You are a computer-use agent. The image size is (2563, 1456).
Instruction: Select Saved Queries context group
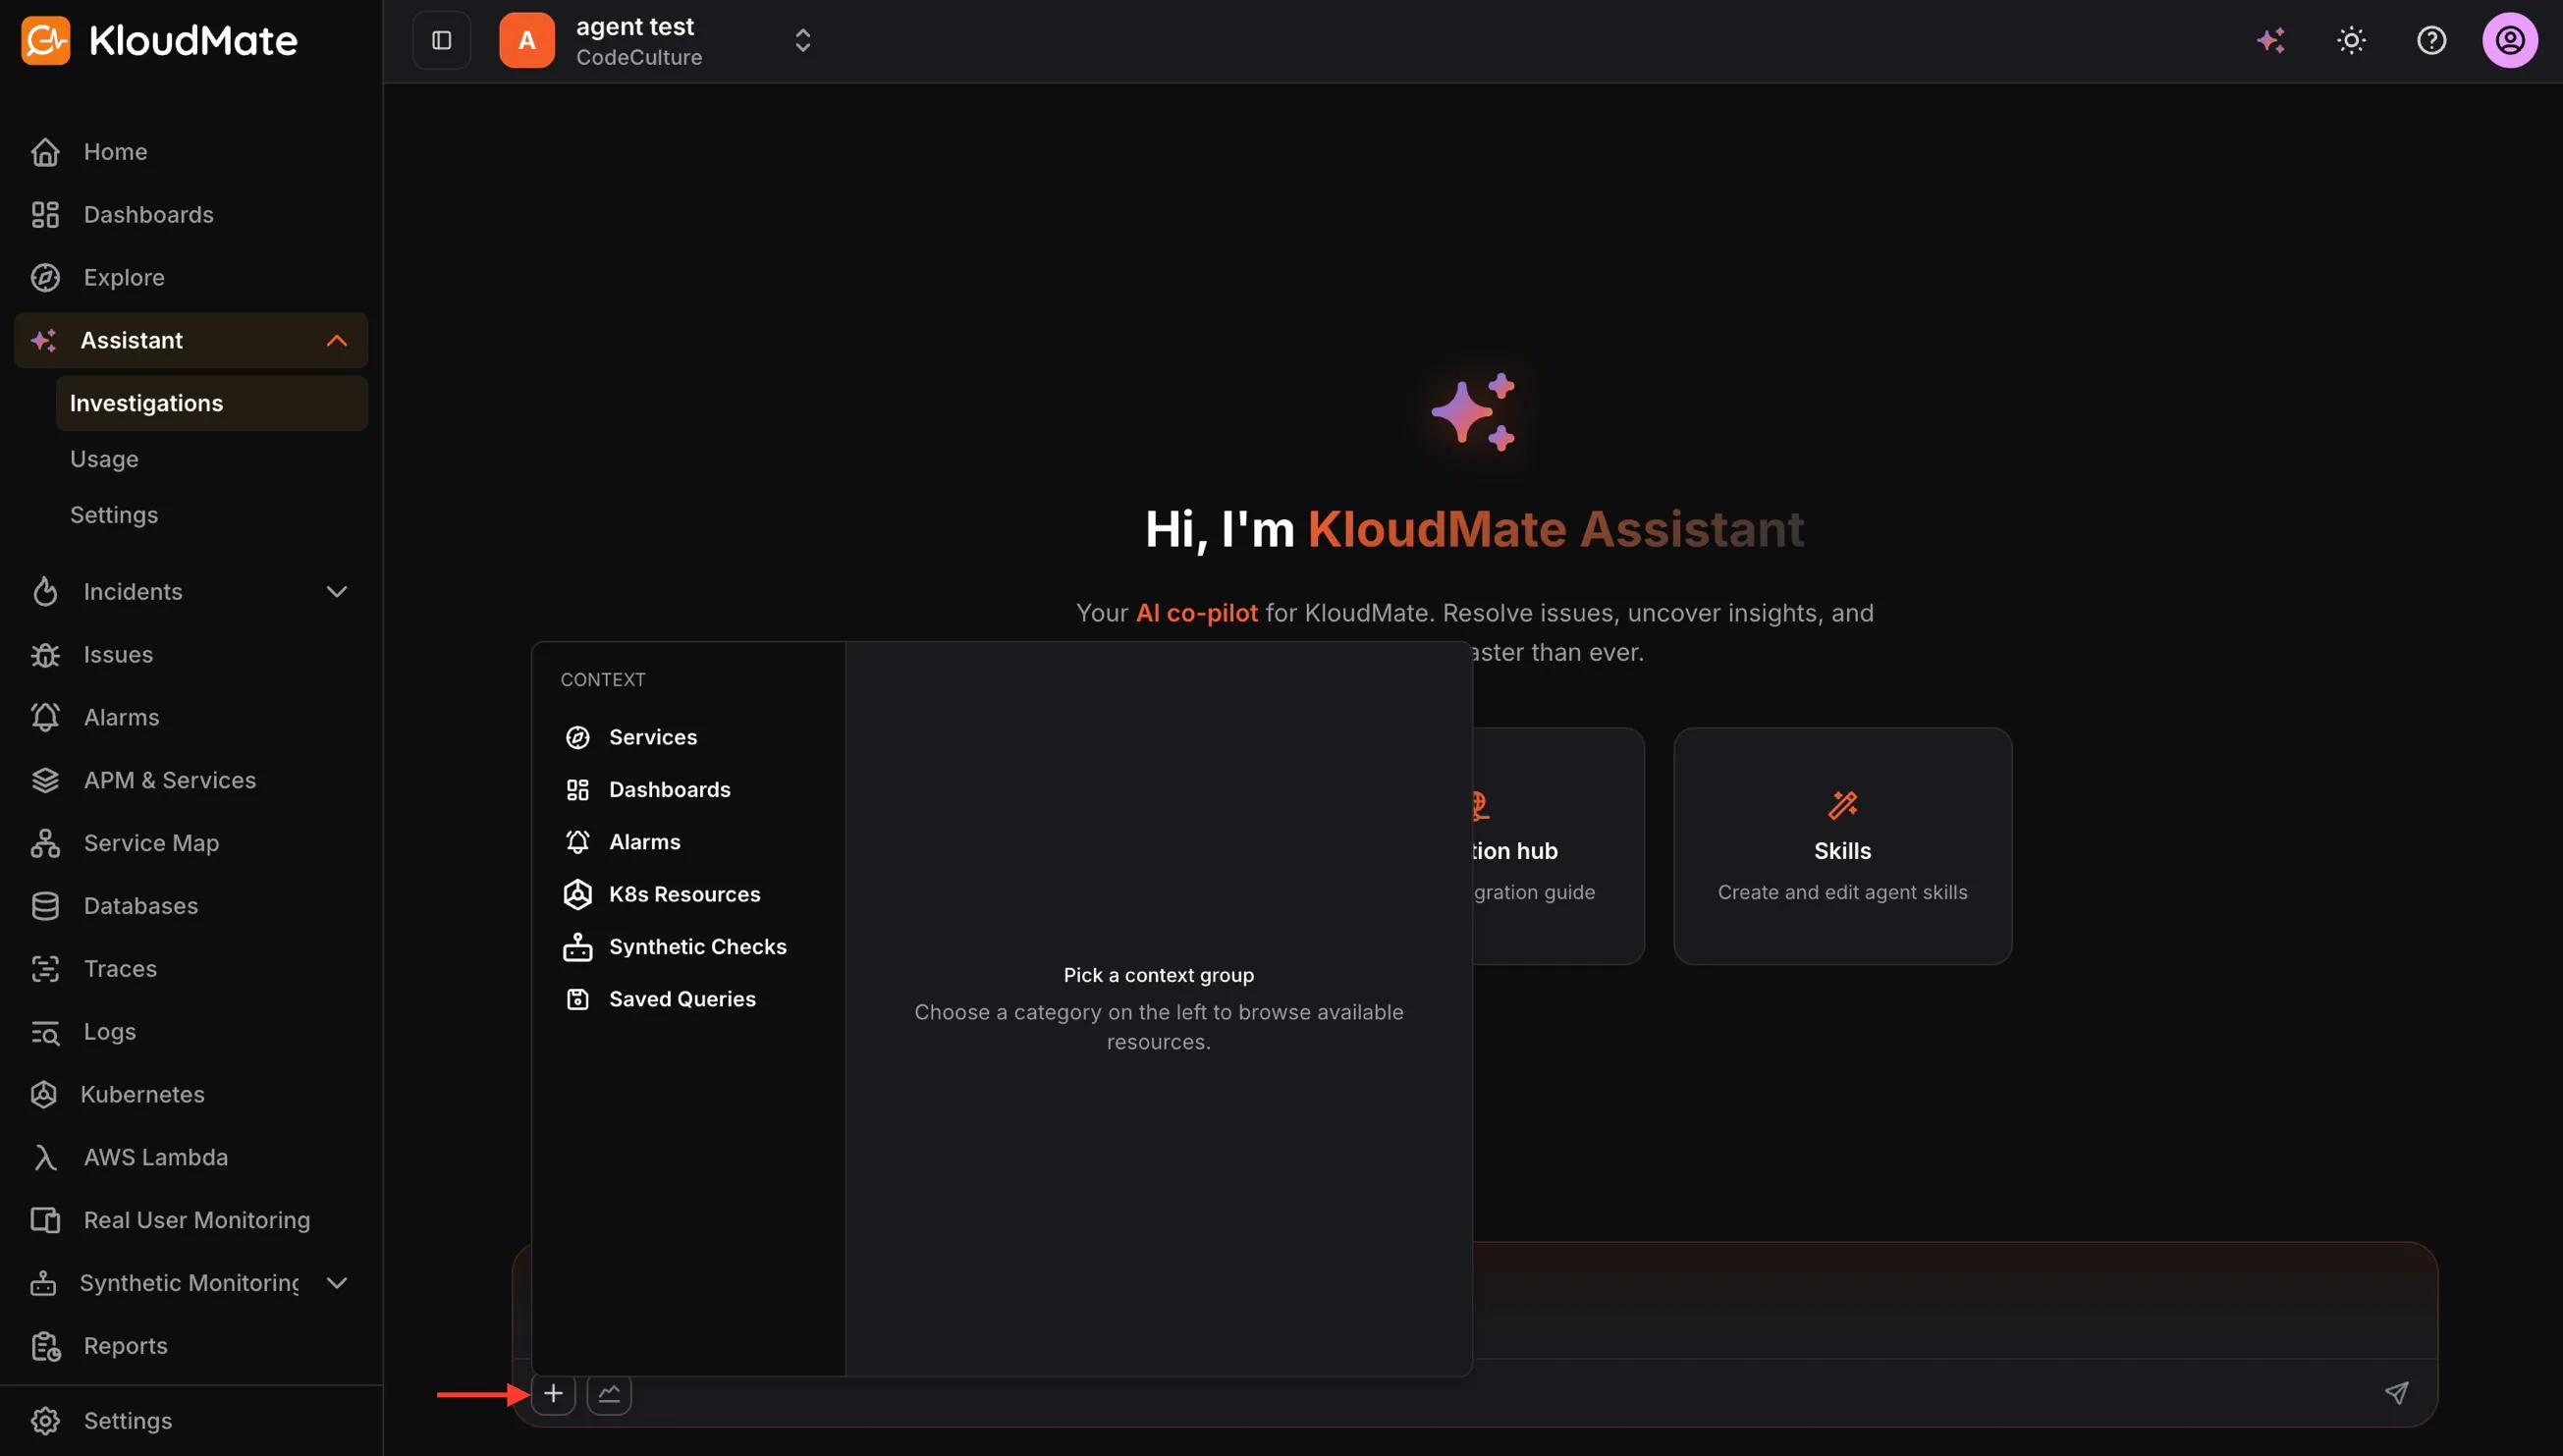[x=688, y=999]
